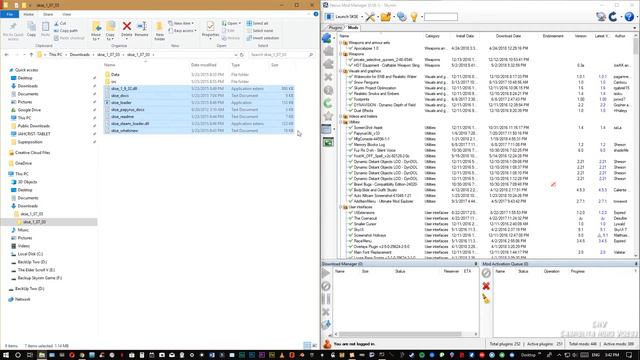
Task: Collapse the Utilities category
Action: point(340,122)
